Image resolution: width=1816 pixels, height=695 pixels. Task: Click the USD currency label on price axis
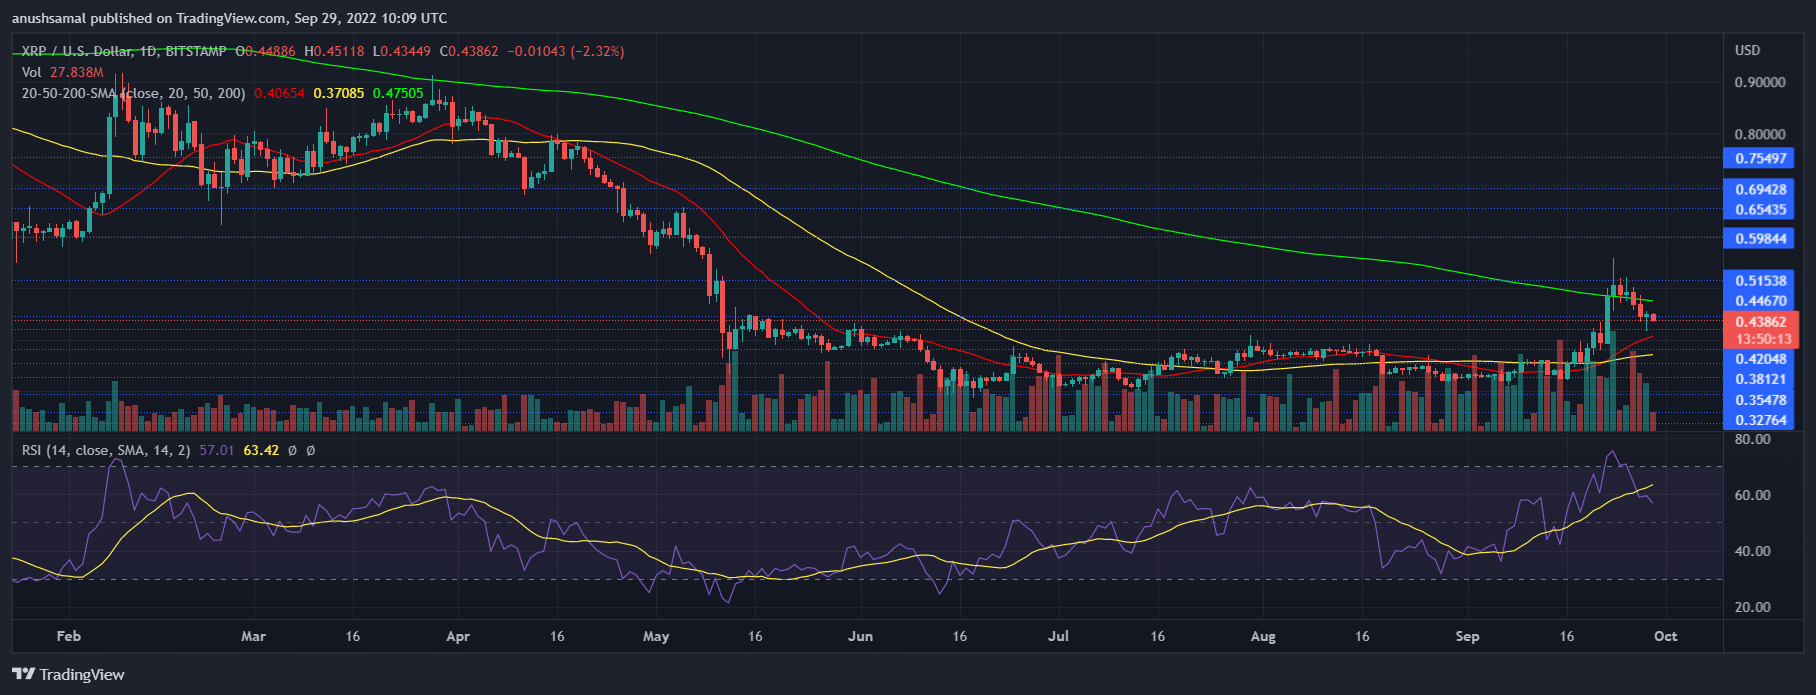pyautogui.click(x=1747, y=50)
